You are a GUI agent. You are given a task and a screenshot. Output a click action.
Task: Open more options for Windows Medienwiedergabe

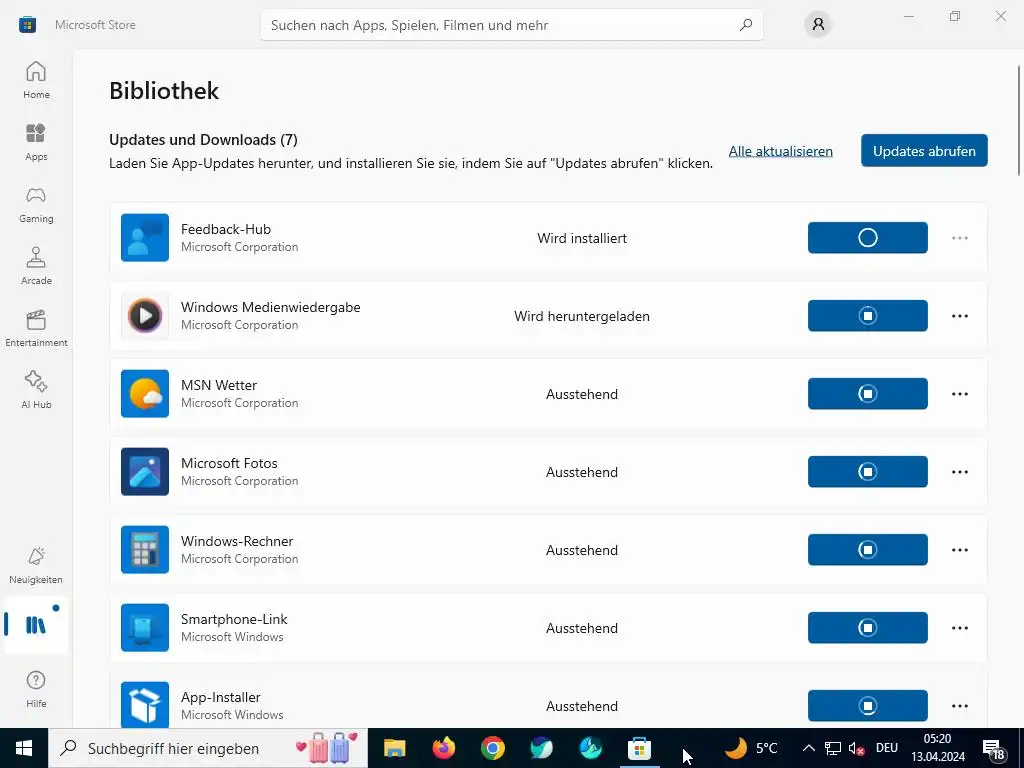click(x=959, y=316)
